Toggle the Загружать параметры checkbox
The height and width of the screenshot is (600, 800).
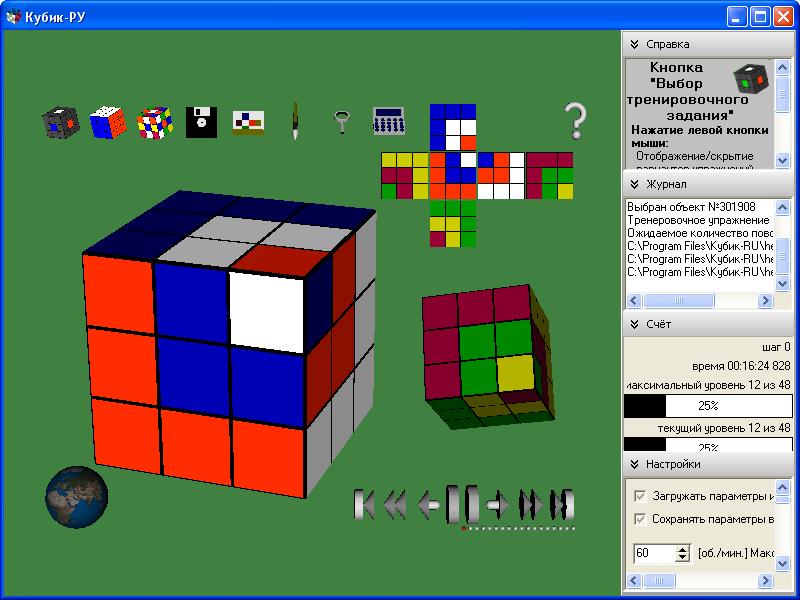point(639,496)
